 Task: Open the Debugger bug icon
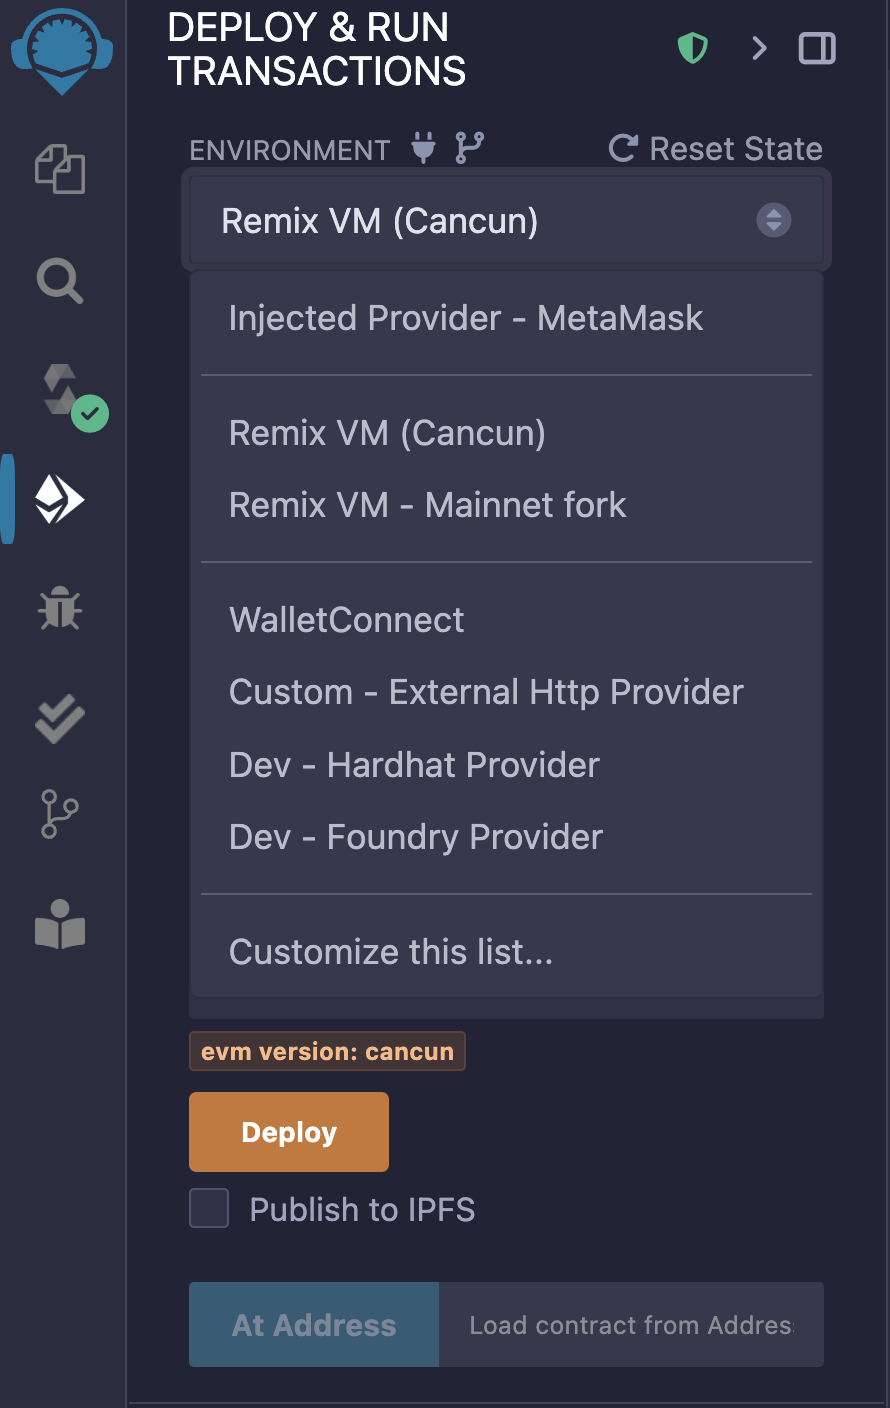click(60, 608)
